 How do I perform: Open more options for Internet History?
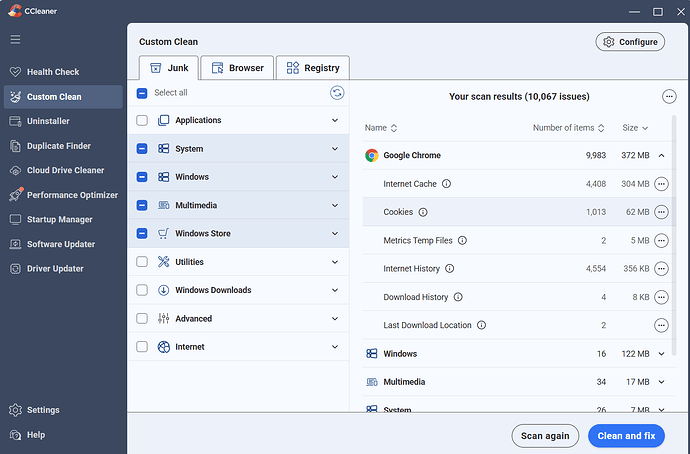[x=661, y=268]
